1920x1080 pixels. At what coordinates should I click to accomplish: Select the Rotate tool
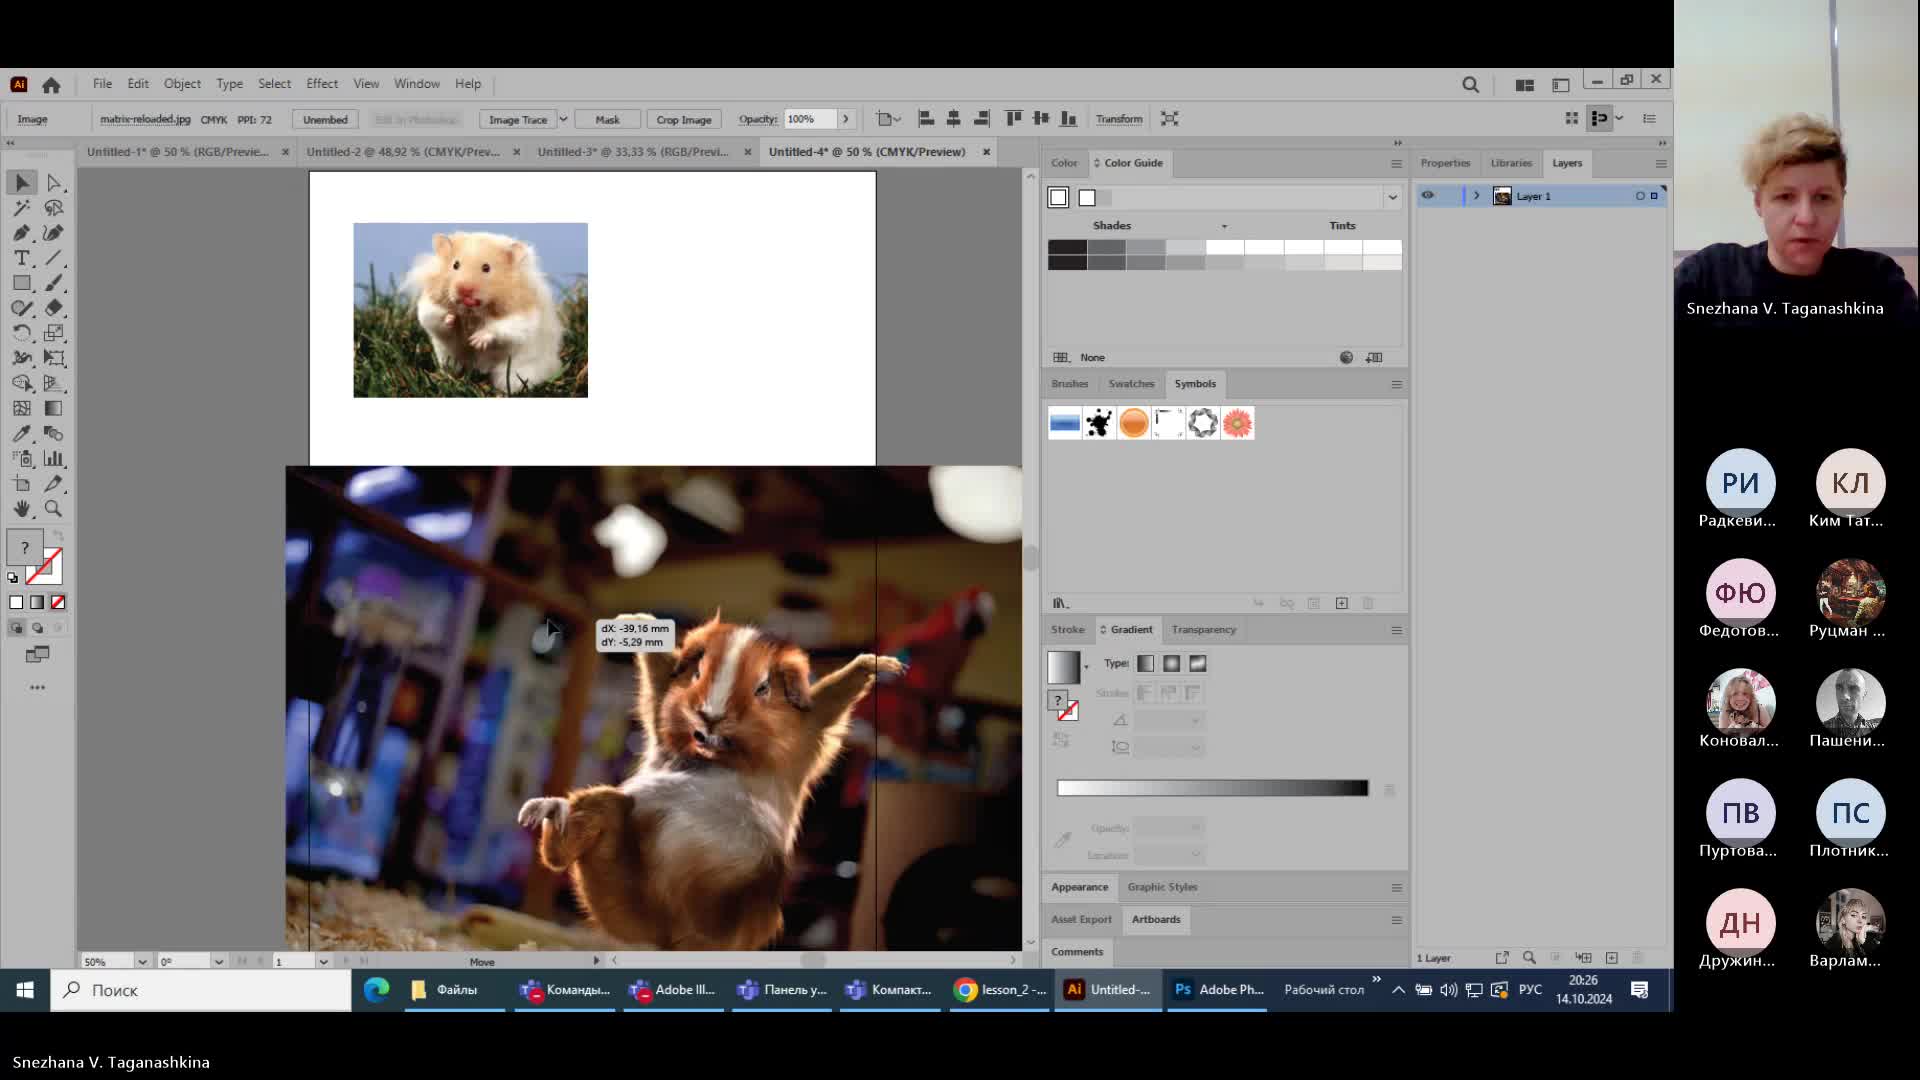[x=22, y=333]
